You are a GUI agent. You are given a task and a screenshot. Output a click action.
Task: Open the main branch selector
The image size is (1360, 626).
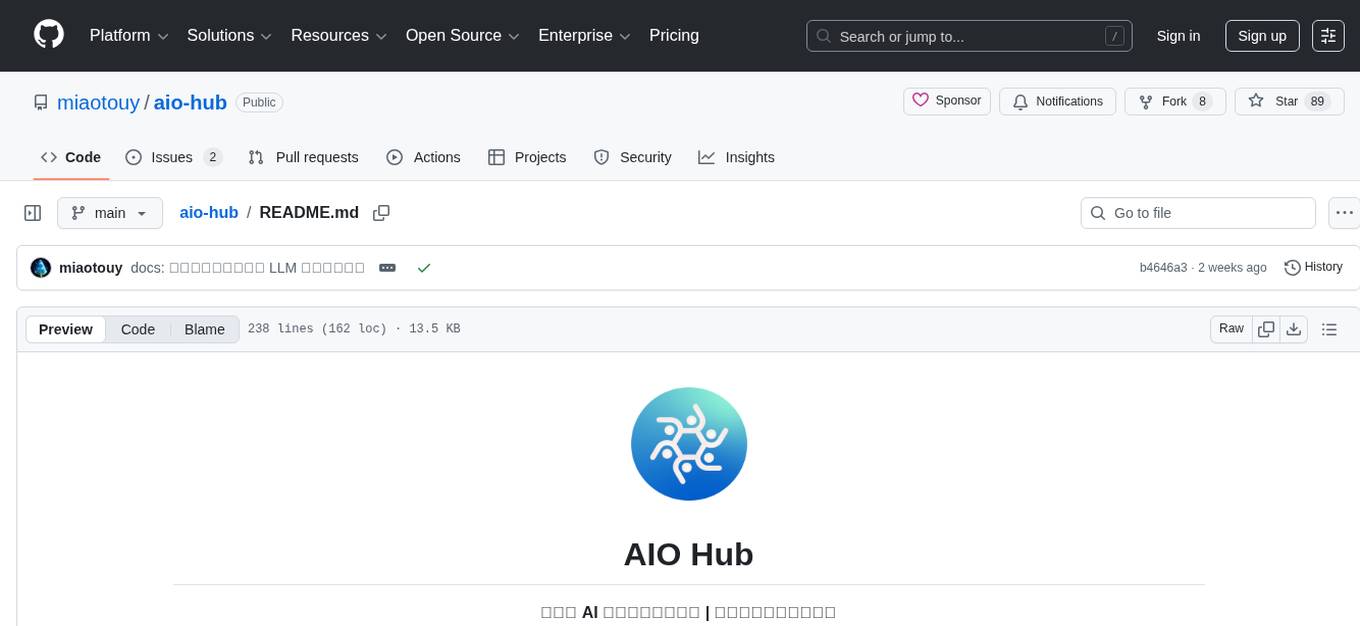point(110,212)
